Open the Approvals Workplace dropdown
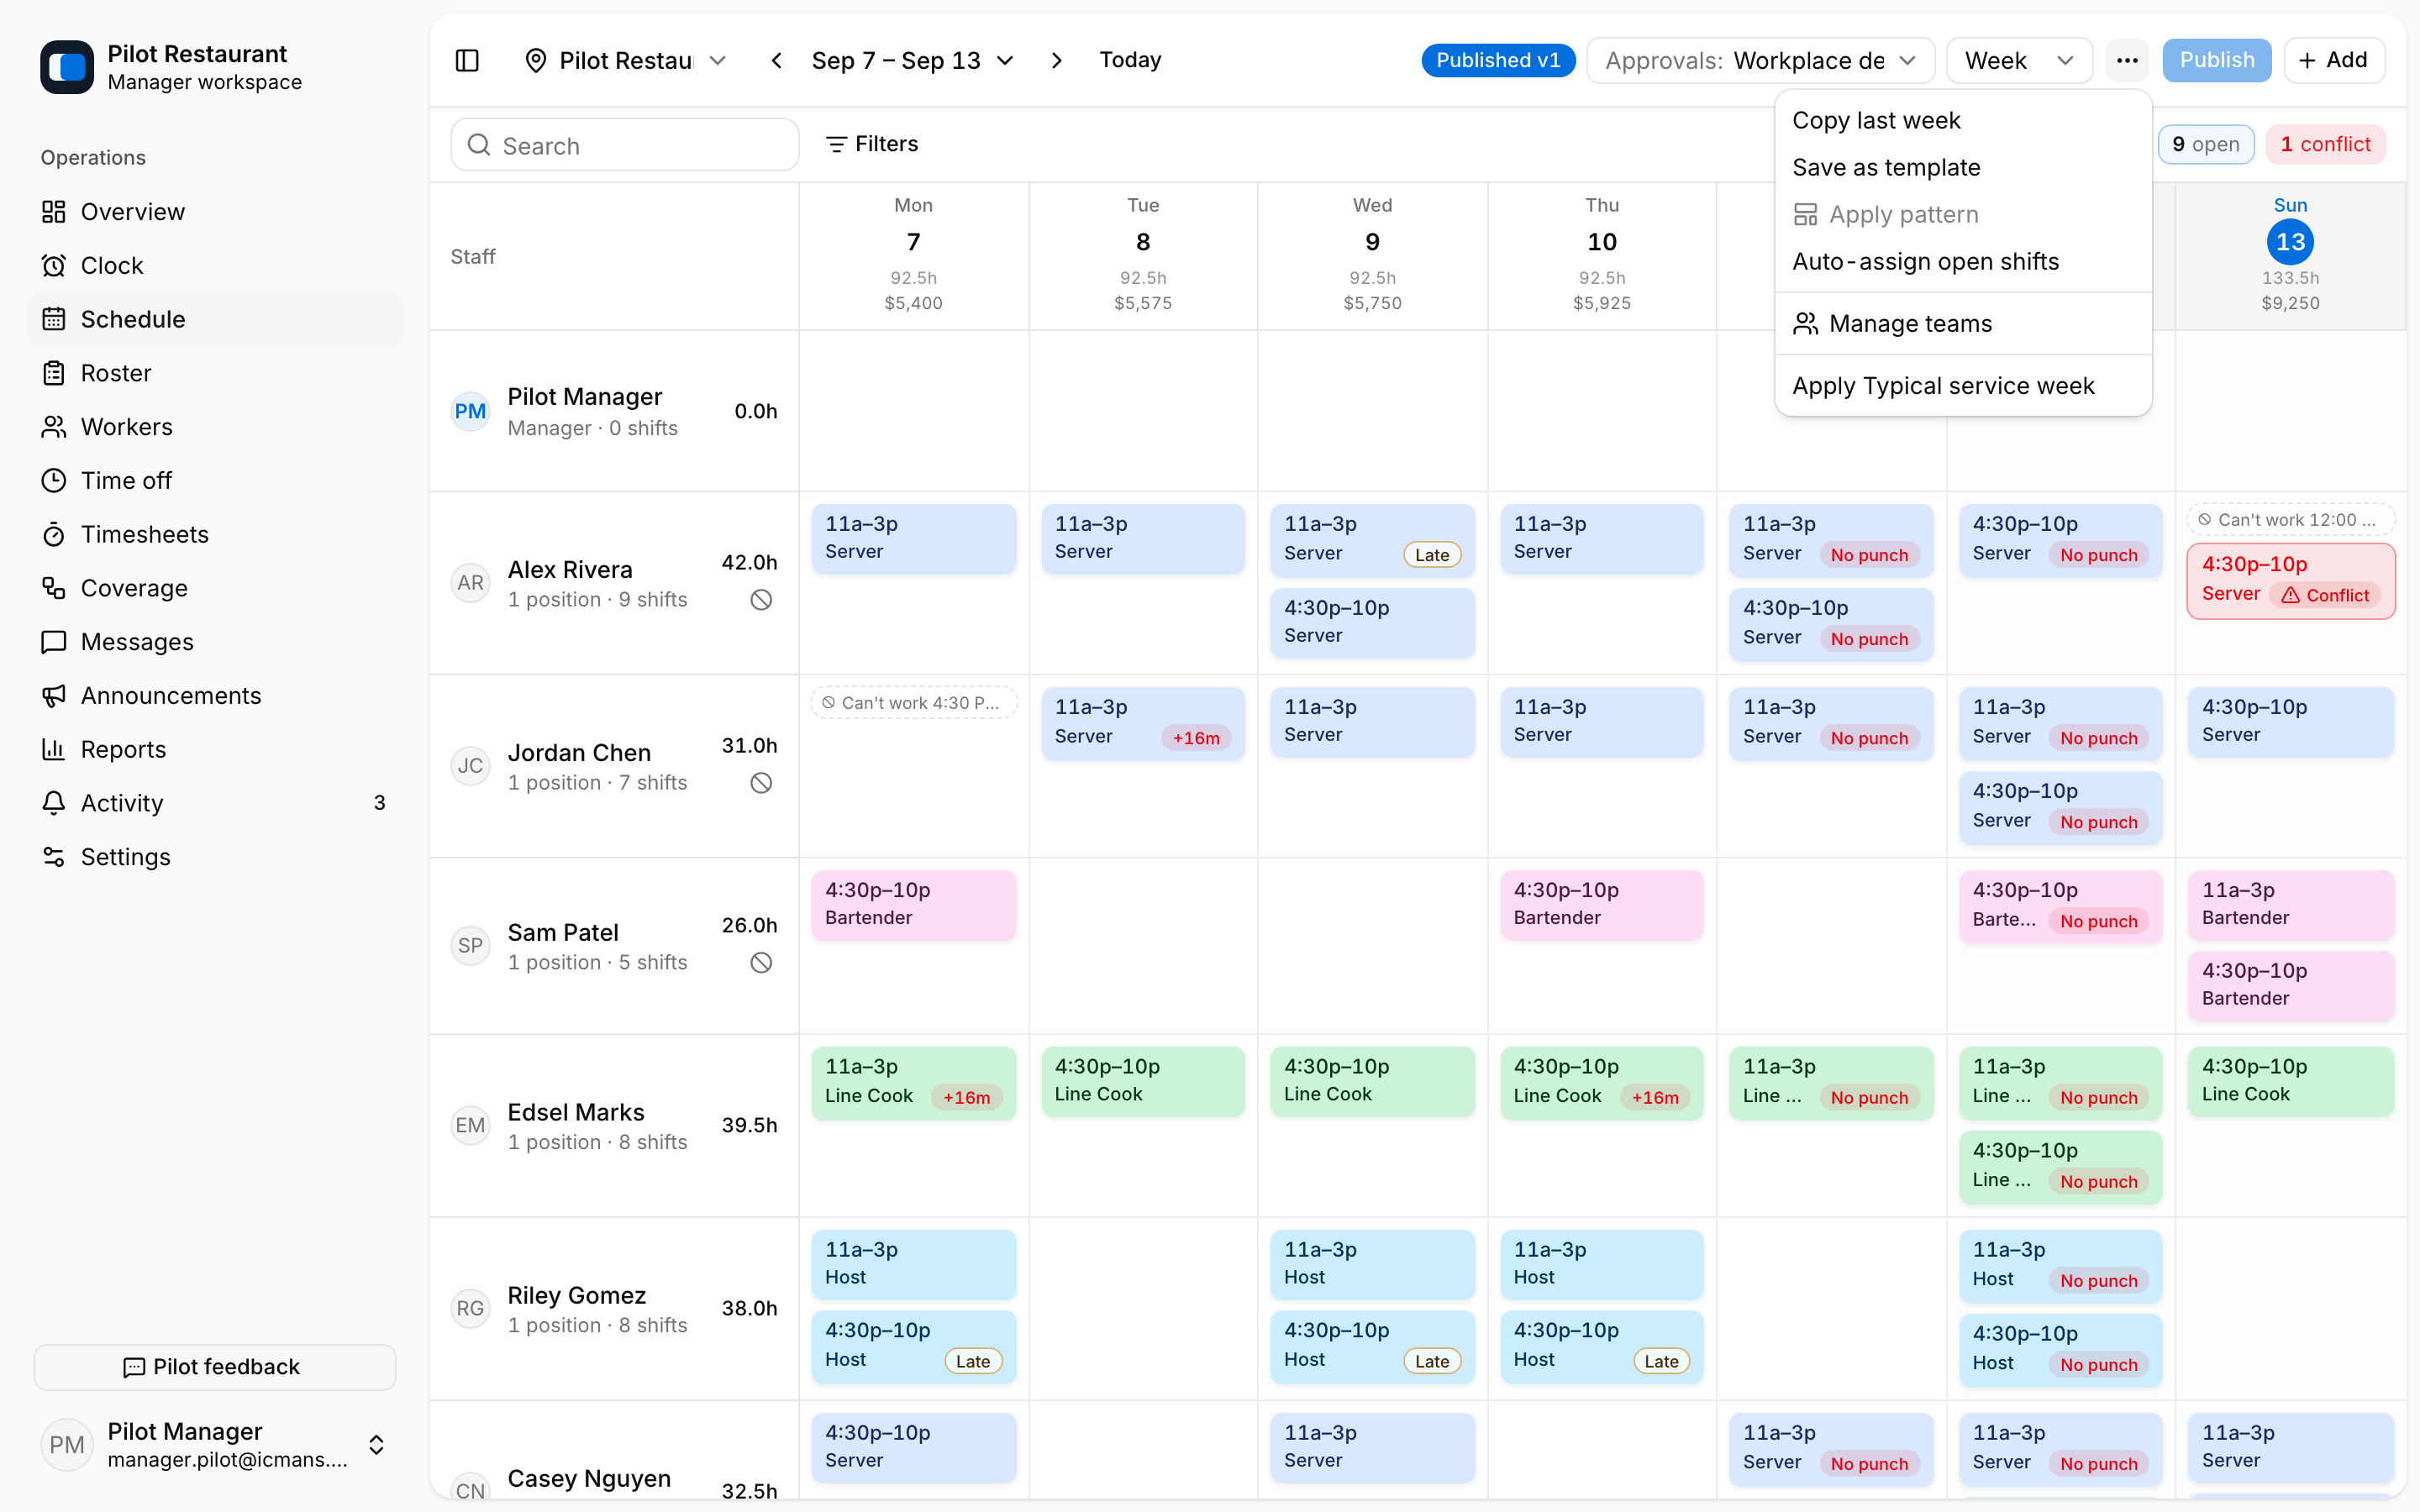 1760,60
